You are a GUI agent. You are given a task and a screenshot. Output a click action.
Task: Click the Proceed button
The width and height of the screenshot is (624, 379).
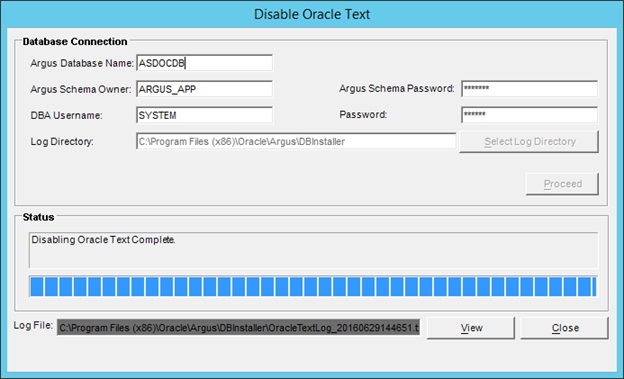pyautogui.click(x=562, y=184)
